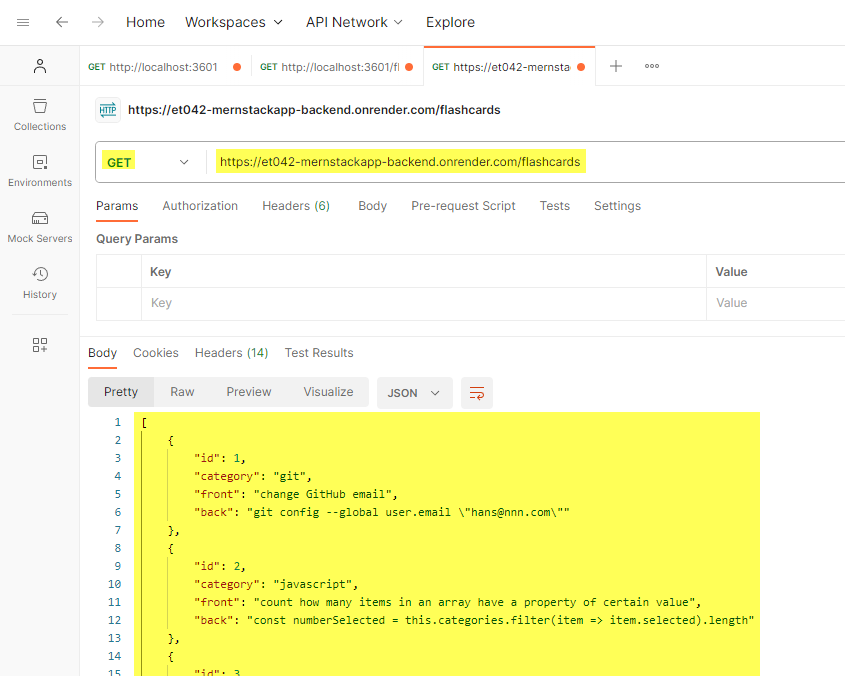
Task: Select the Pretty view button
Action: pyautogui.click(x=121, y=392)
